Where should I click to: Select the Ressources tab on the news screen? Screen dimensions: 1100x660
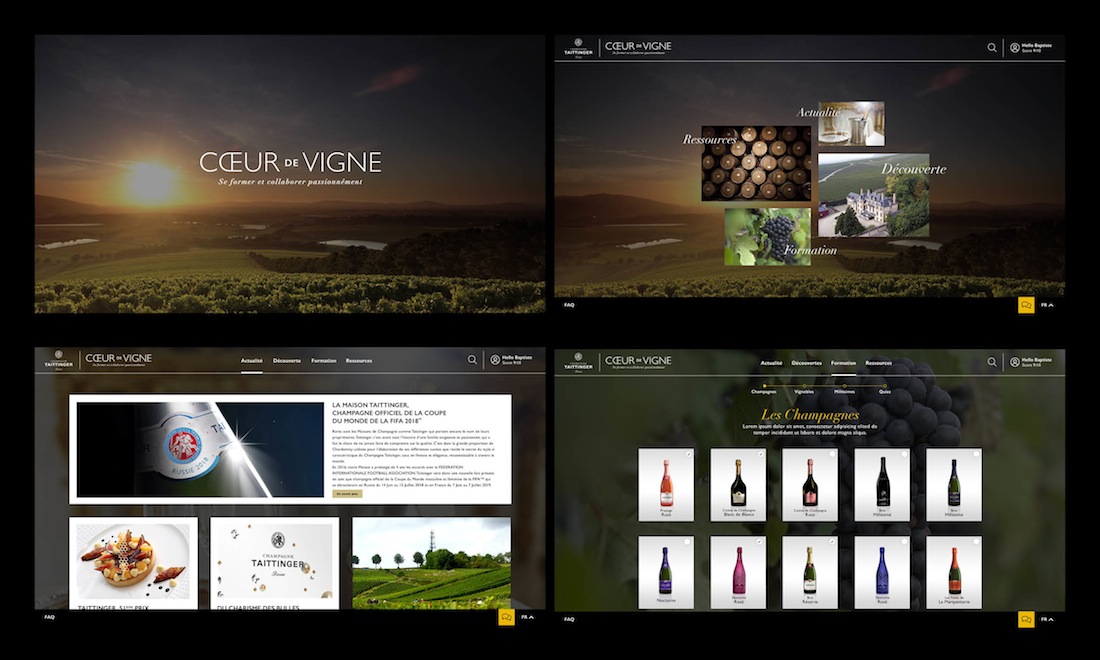pyautogui.click(x=358, y=361)
